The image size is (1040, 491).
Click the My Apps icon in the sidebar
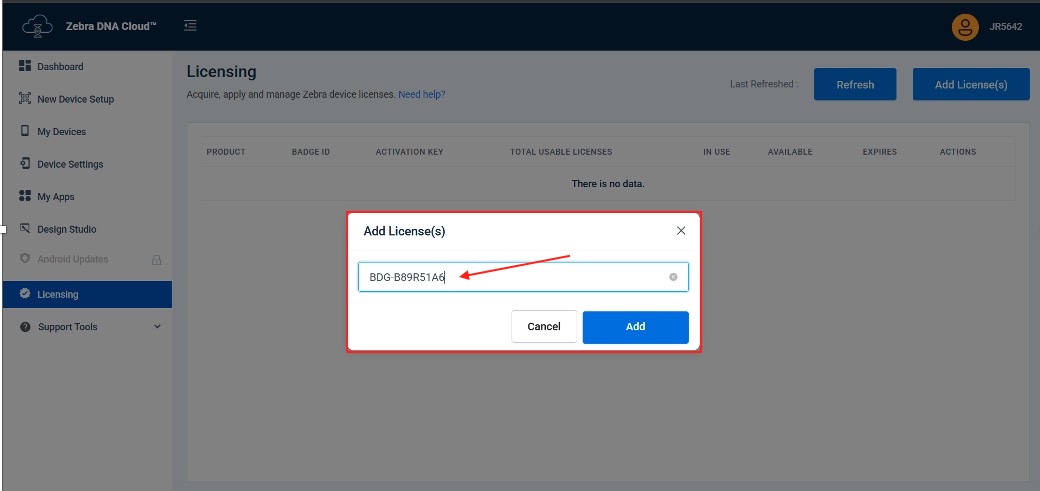[x=25, y=197]
